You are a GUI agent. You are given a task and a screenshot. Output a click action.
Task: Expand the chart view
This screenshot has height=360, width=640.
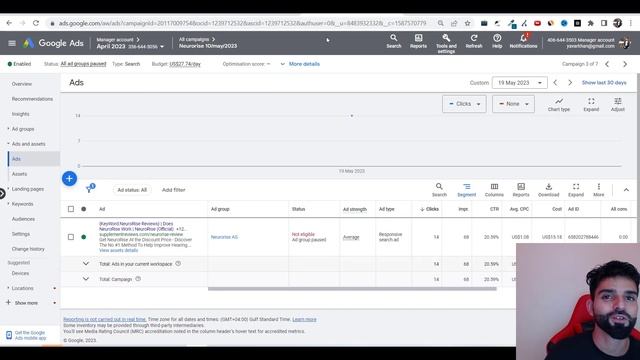[x=591, y=104]
